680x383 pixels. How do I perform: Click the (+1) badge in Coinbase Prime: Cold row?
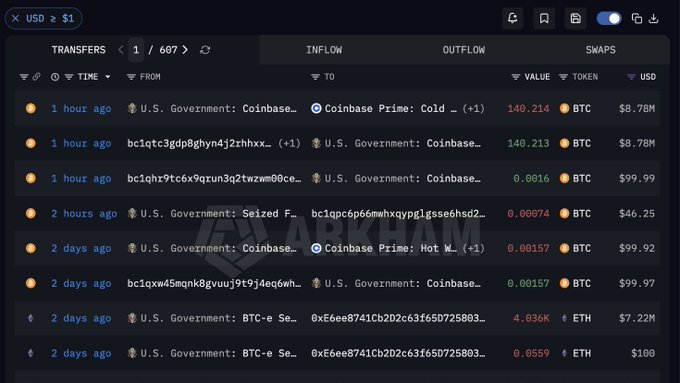point(473,108)
